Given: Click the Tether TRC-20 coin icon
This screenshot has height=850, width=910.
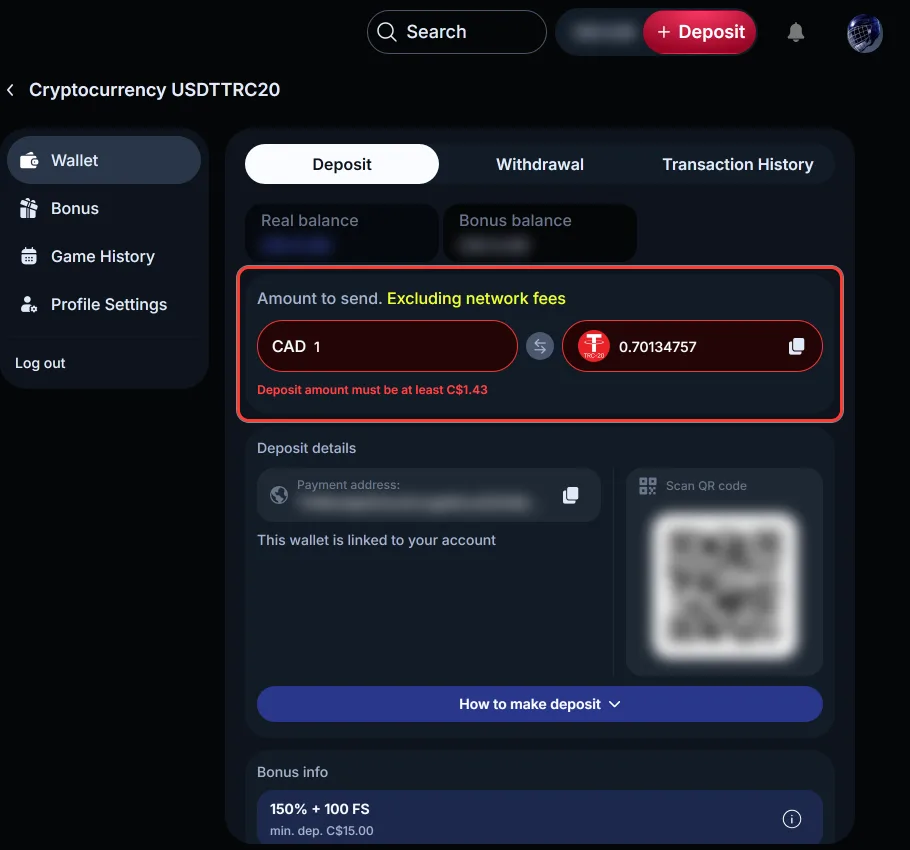Looking at the screenshot, I should [593, 346].
